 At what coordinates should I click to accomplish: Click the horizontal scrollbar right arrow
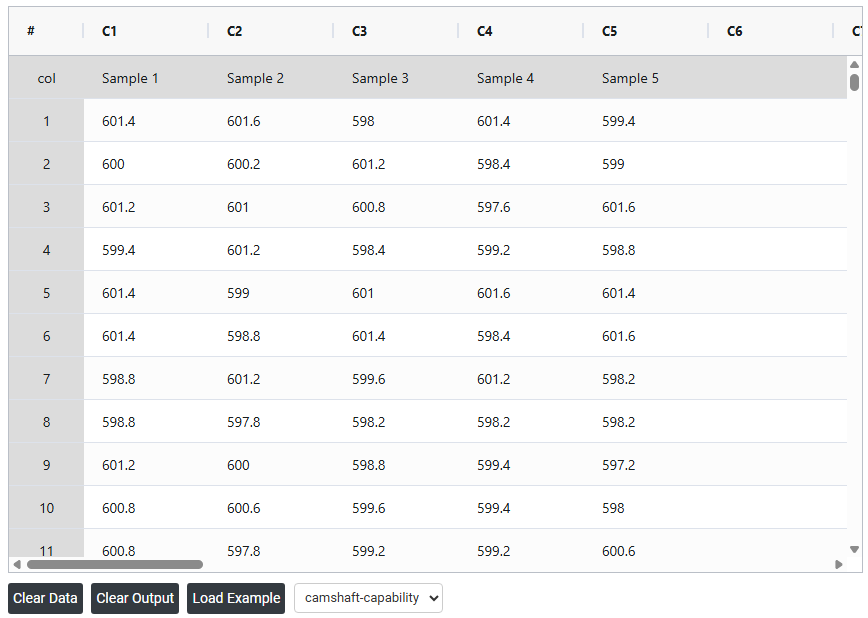[x=839, y=564]
